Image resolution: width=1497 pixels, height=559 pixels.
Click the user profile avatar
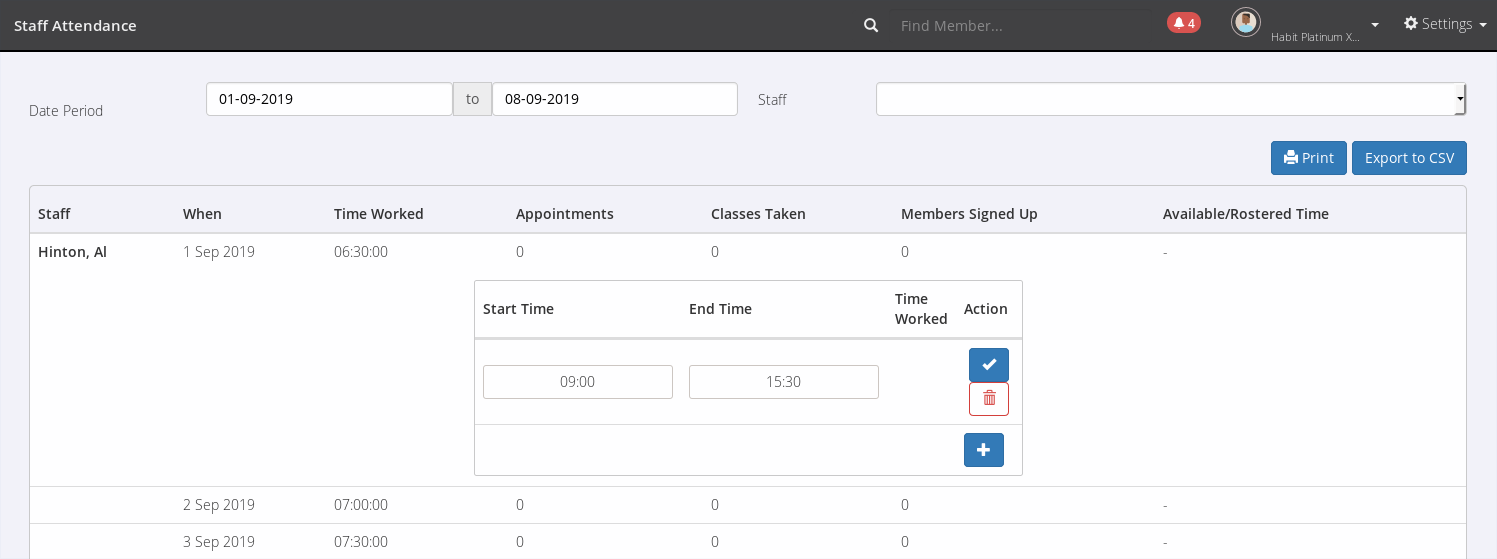coord(1245,22)
